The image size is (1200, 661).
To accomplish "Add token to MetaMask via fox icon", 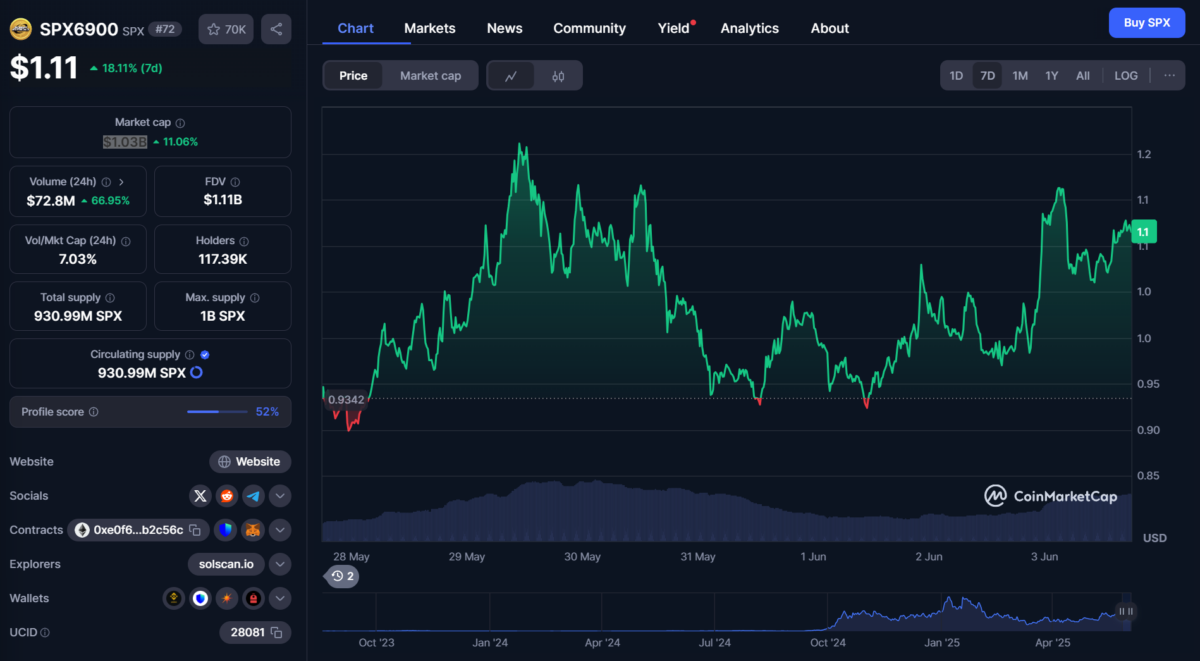I will [253, 530].
